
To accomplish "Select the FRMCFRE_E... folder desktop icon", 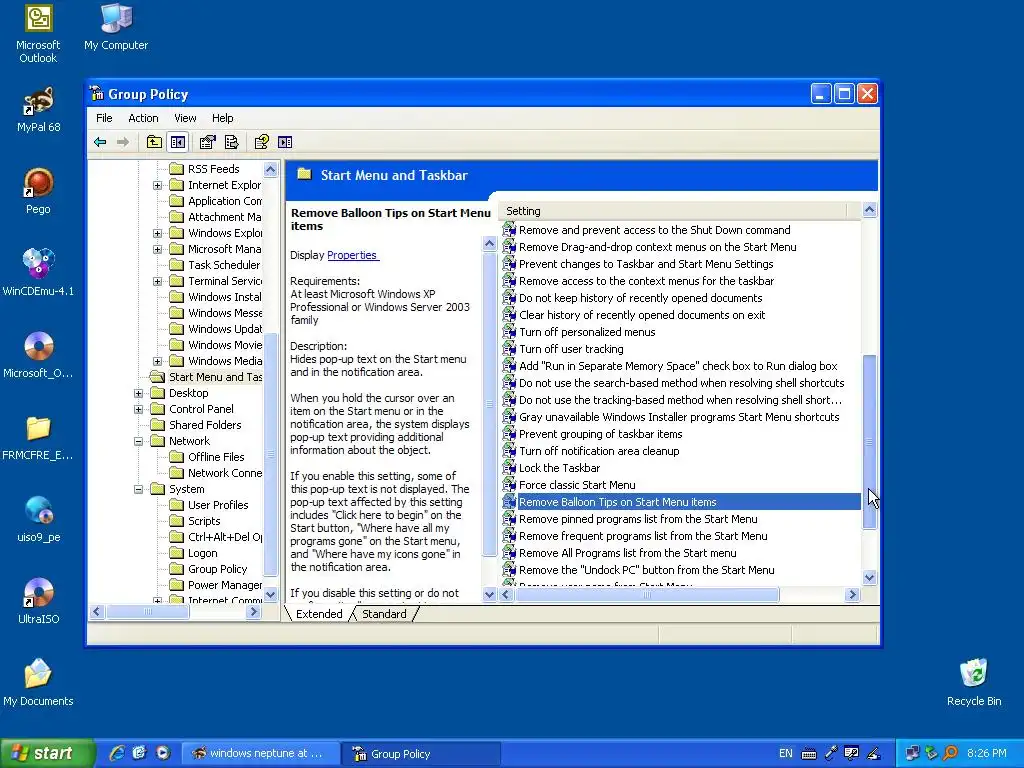I will tap(38, 437).
